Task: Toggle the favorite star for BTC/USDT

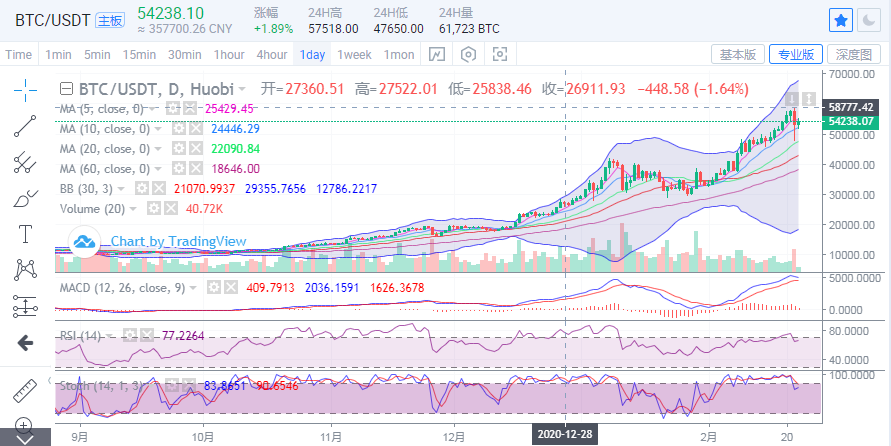Action: 842,20
